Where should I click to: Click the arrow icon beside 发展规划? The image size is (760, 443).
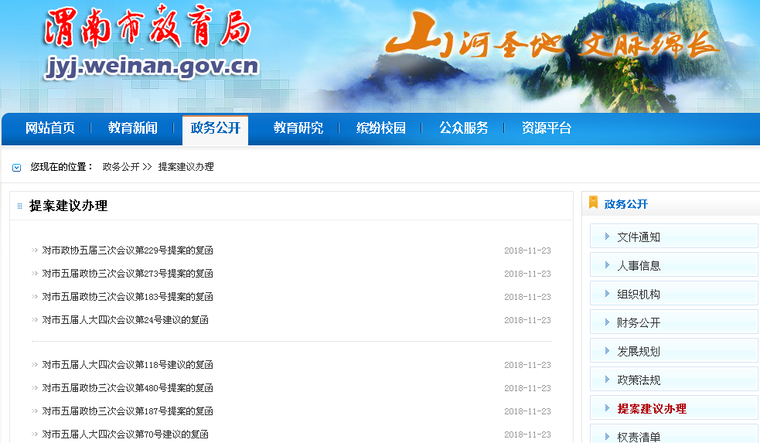[x=607, y=350]
